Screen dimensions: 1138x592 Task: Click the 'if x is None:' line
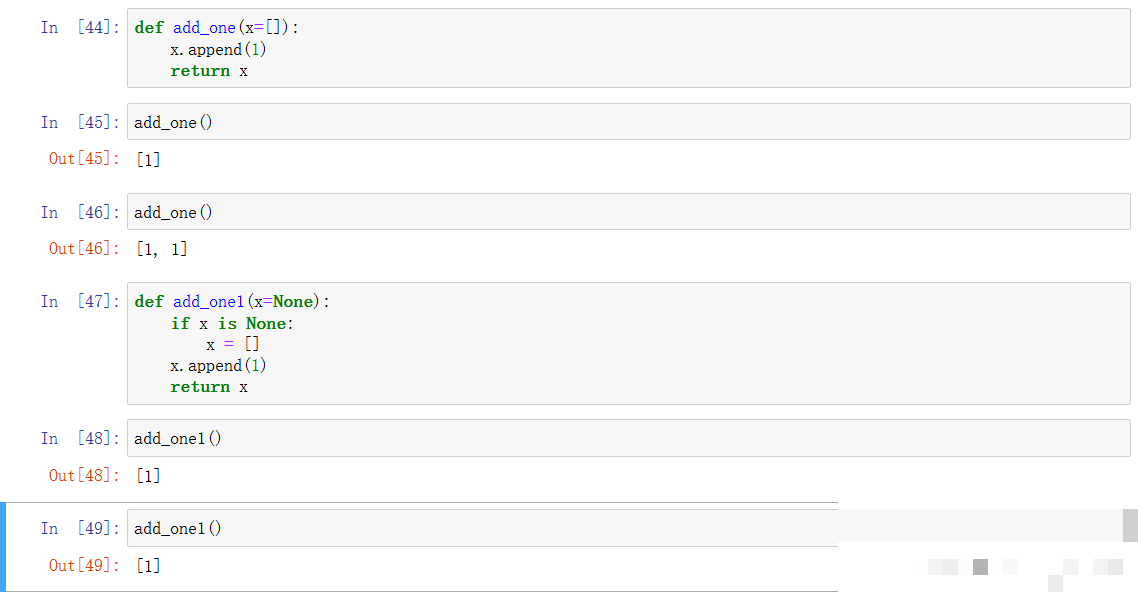[x=232, y=324]
